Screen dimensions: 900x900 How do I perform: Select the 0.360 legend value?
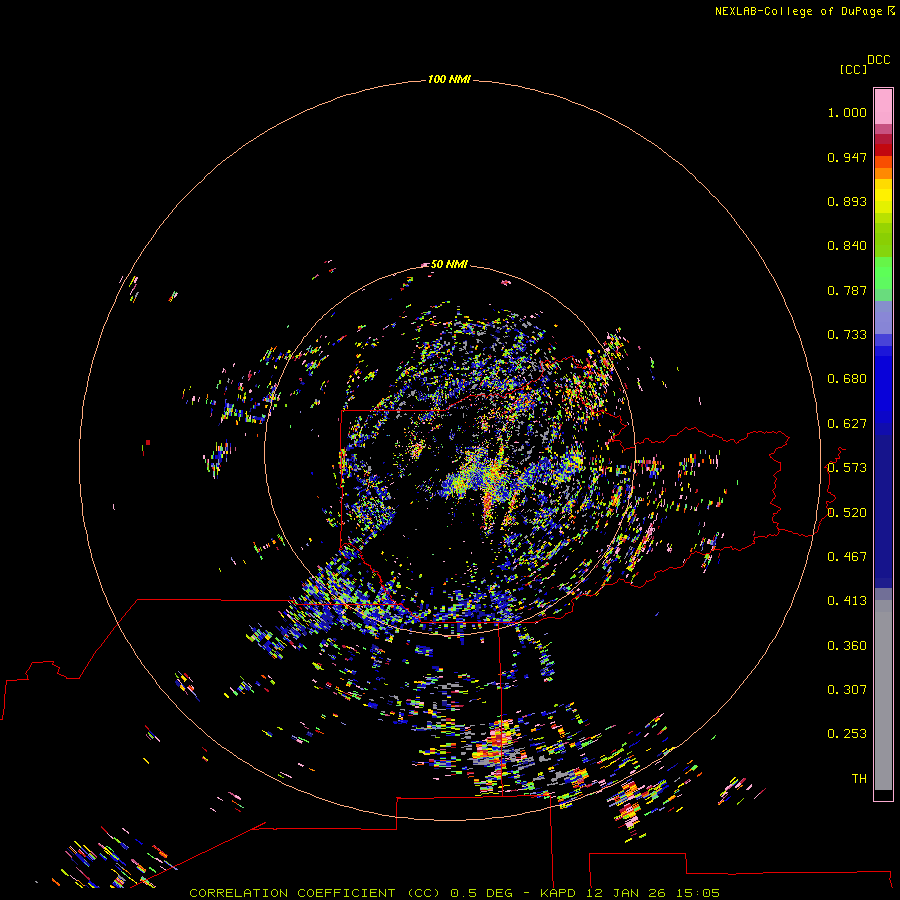tap(847, 646)
